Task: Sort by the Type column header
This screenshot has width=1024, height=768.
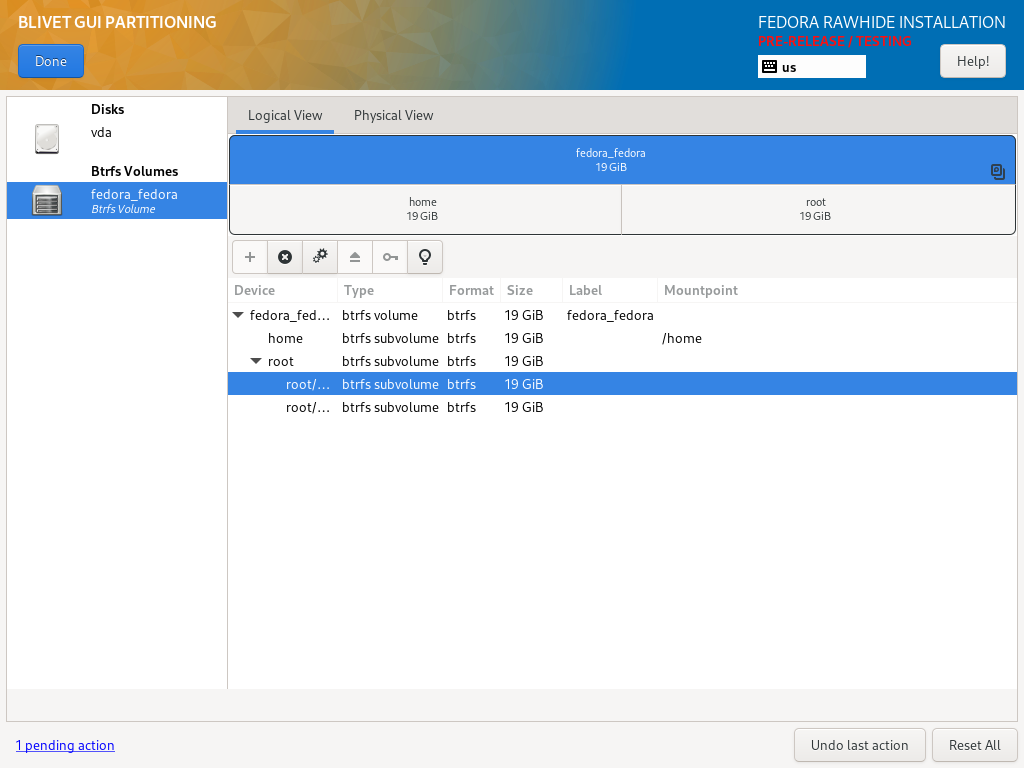Action: (x=390, y=291)
